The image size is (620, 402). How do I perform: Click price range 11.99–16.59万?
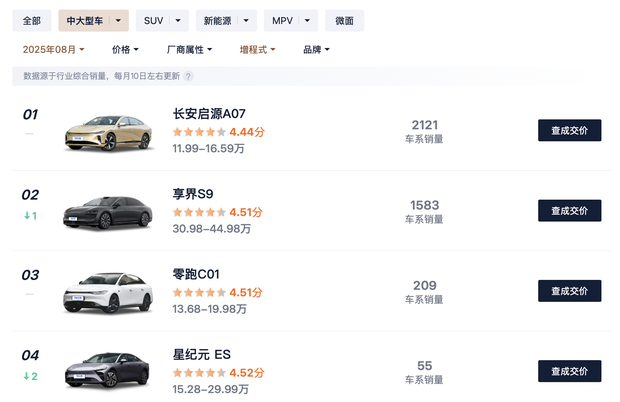point(208,149)
